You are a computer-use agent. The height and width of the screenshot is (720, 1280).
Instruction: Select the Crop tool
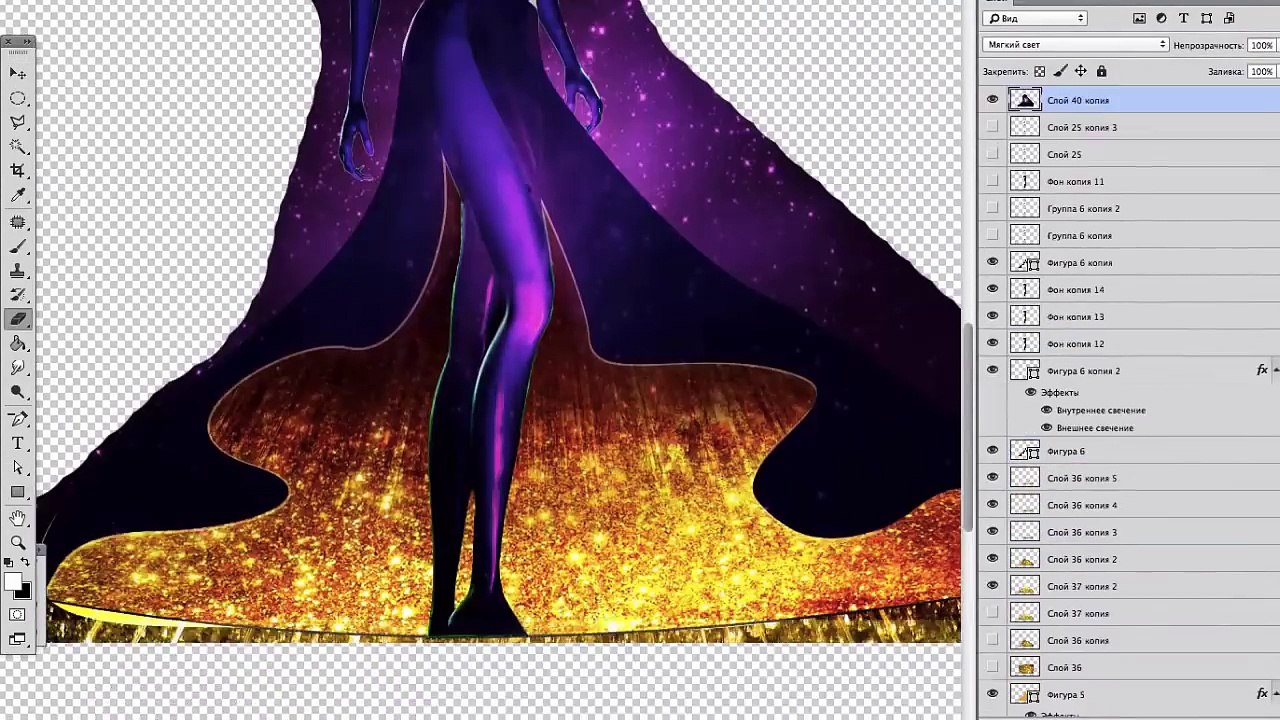18,171
